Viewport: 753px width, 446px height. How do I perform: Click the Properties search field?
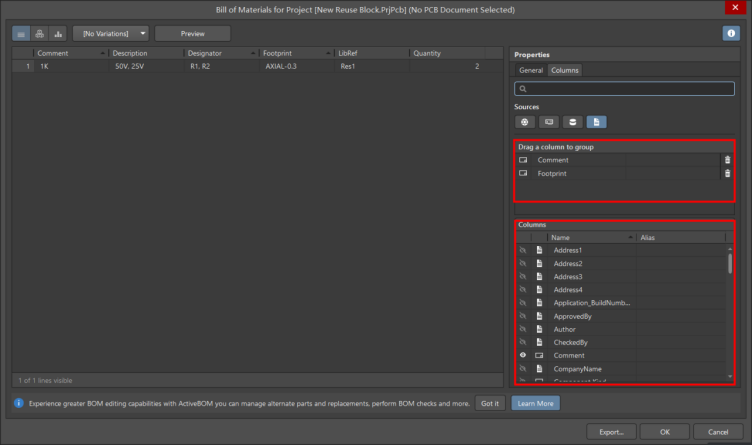pyautogui.click(x=625, y=89)
